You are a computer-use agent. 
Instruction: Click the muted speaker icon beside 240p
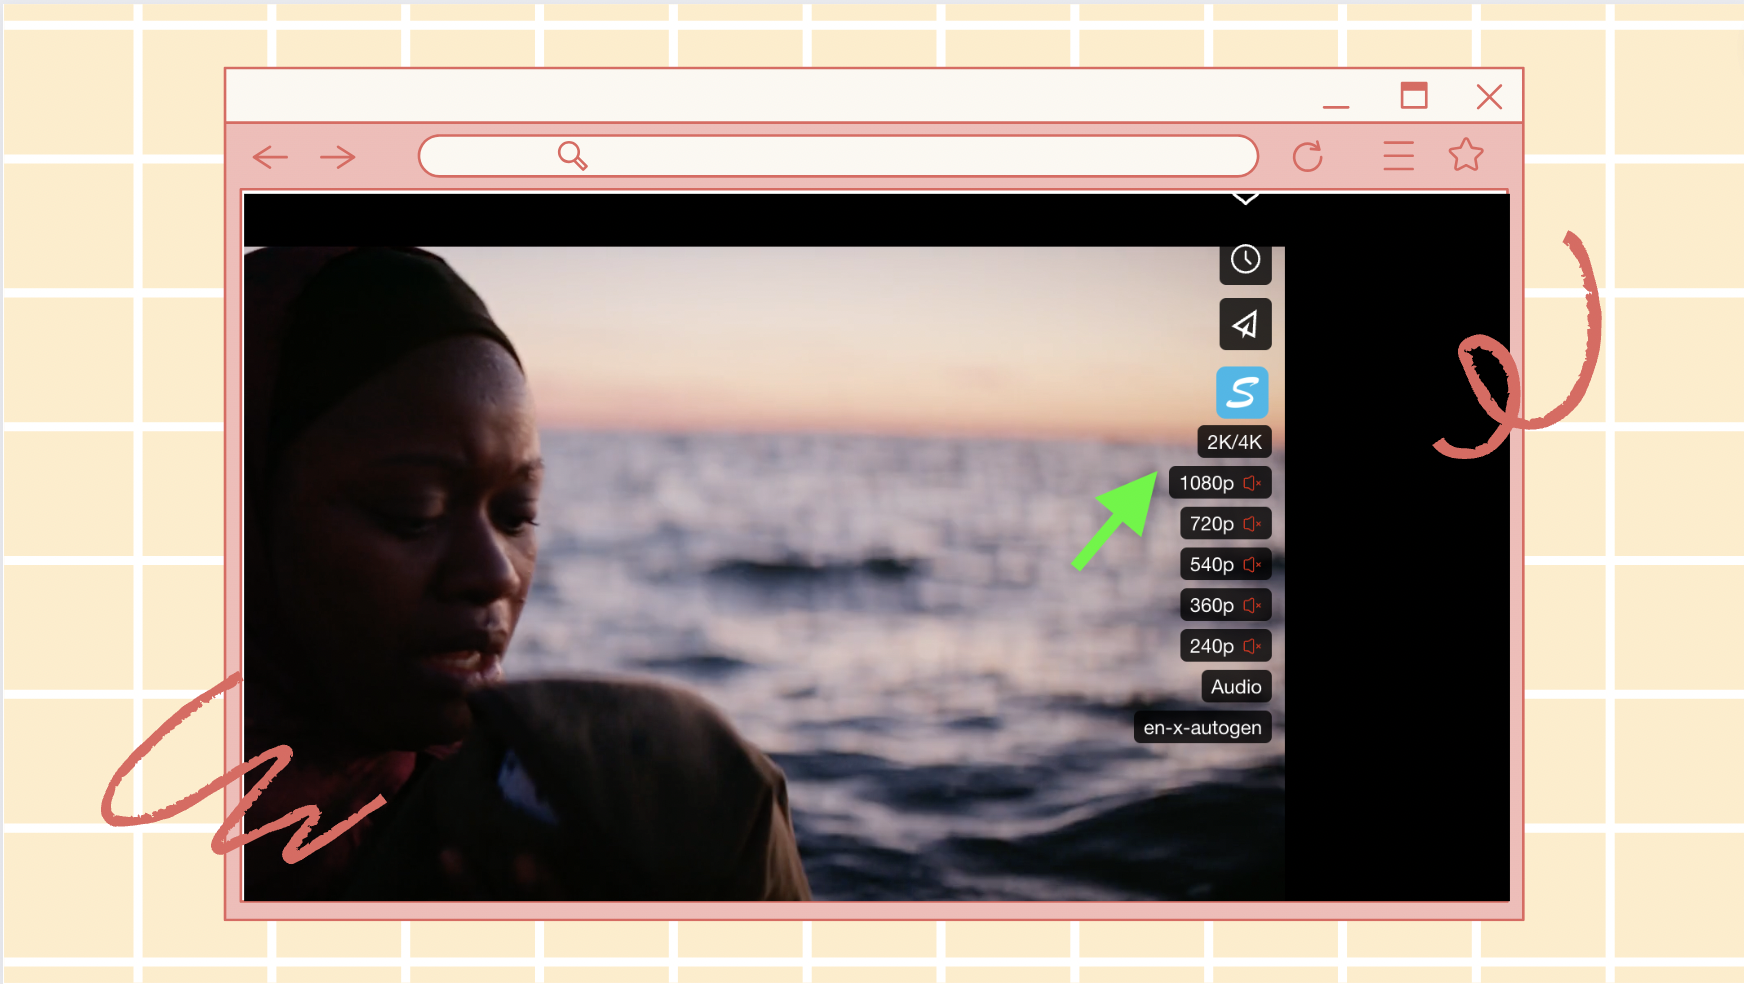pyautogui.click(x=1252, y=647)
